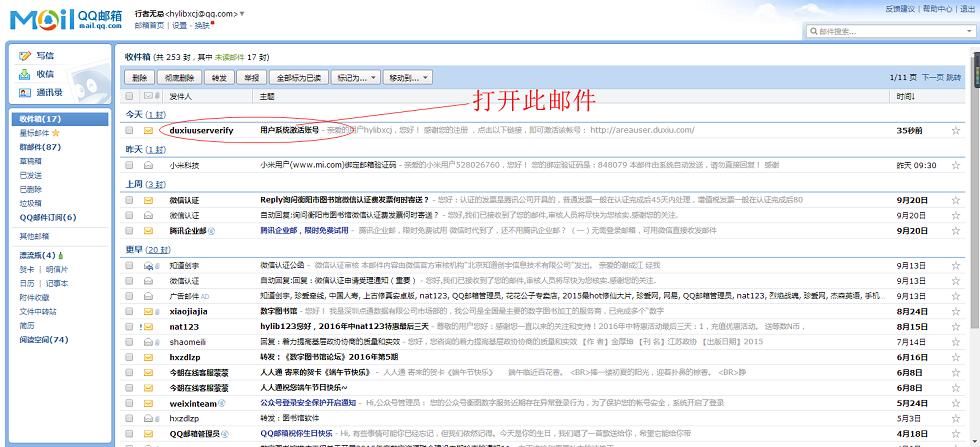Click the 彻底删除 button
The height and width of the screenshot is (447, 980).
tap(179, 78)
